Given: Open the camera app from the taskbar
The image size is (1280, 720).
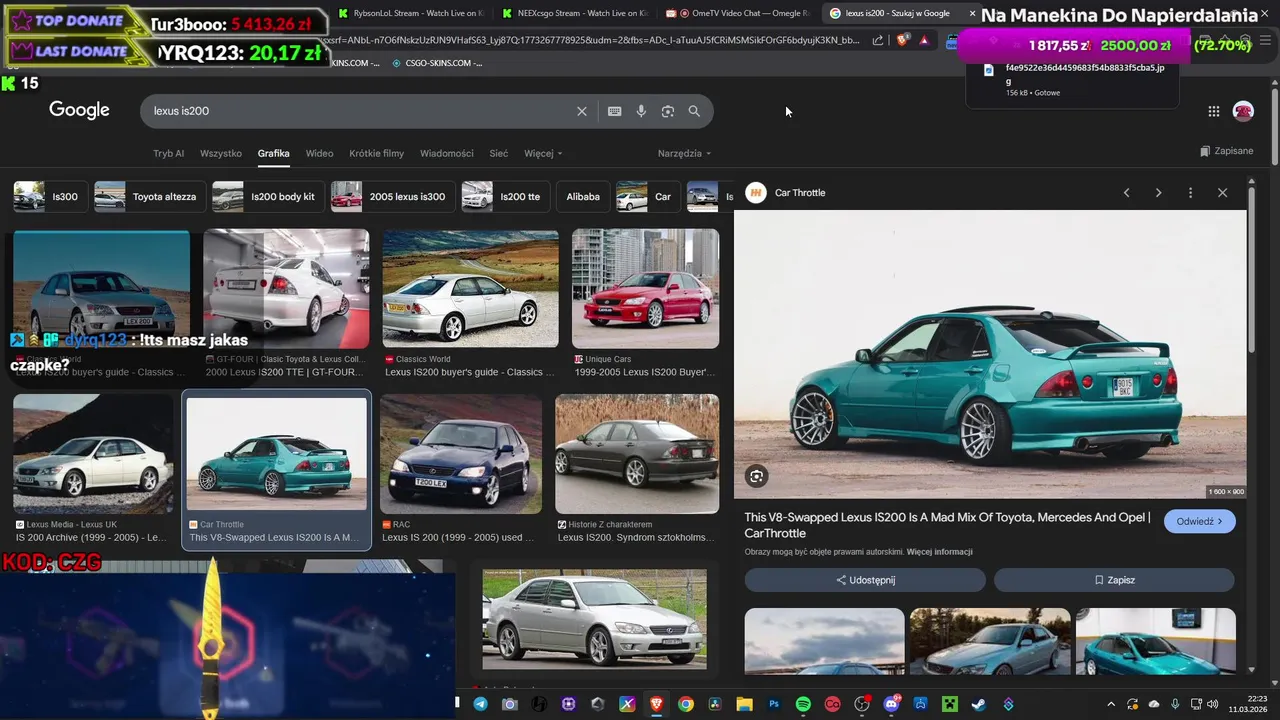Looking at the screenshot, I should 510,704.
